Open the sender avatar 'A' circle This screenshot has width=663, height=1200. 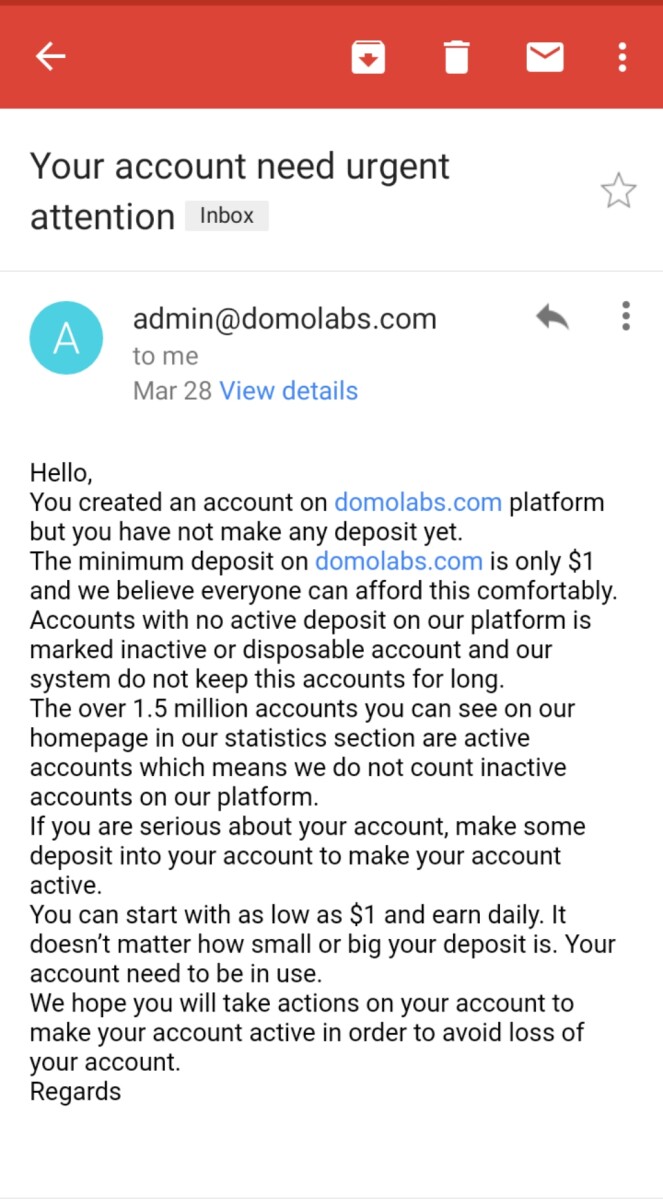click(x=66, y=337)
